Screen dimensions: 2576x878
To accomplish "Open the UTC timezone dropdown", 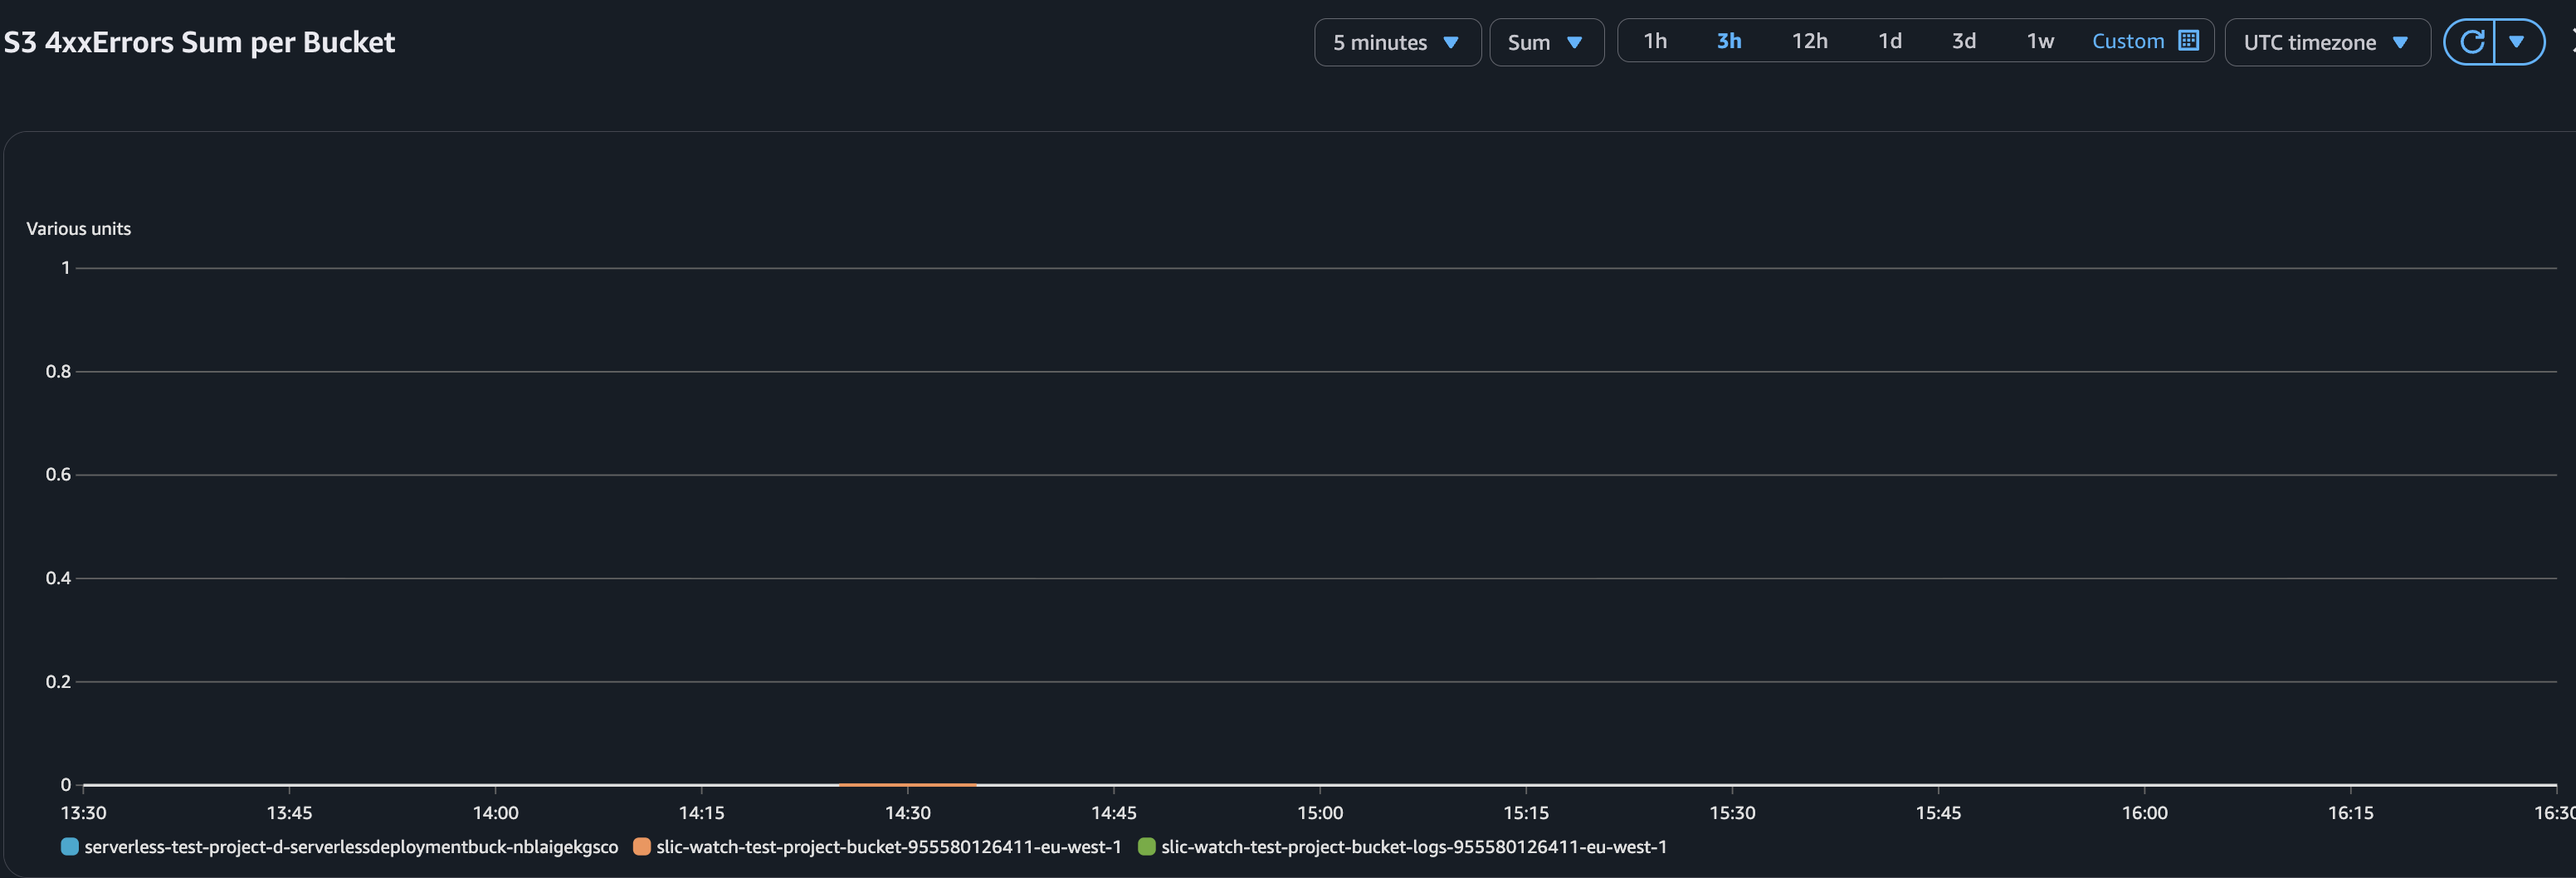I will click(x=2327, y=42).
